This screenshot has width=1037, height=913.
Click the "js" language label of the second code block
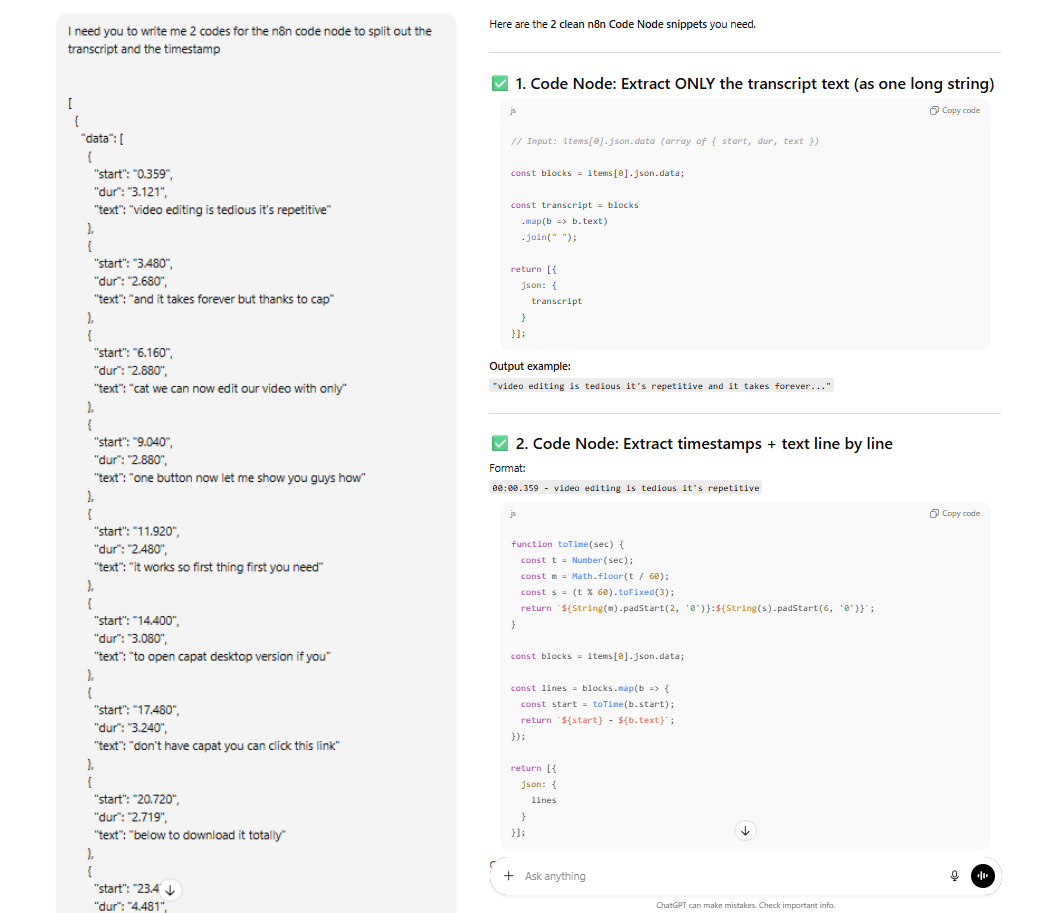click(x=513, y=514)
